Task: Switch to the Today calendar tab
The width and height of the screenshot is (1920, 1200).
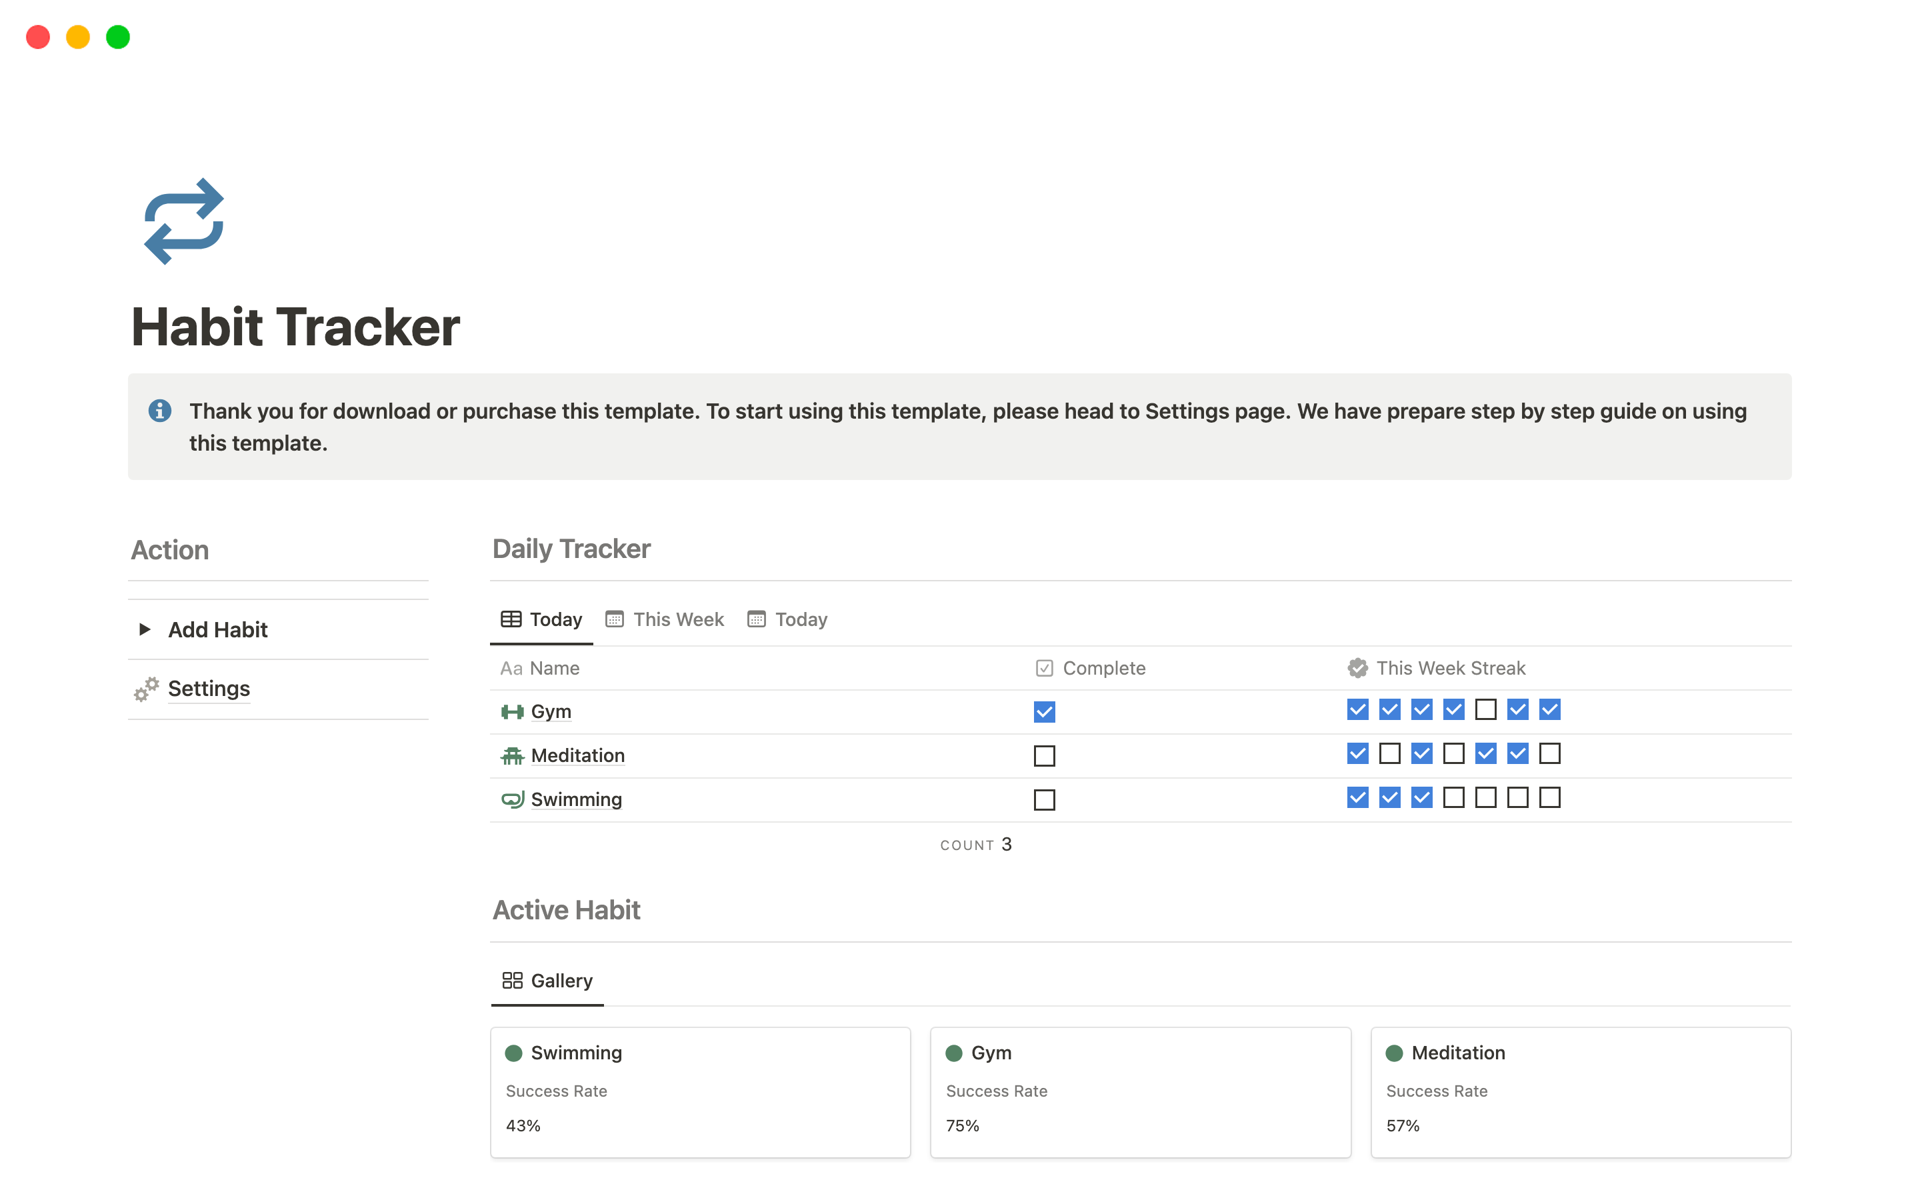Action: [787, 618]
